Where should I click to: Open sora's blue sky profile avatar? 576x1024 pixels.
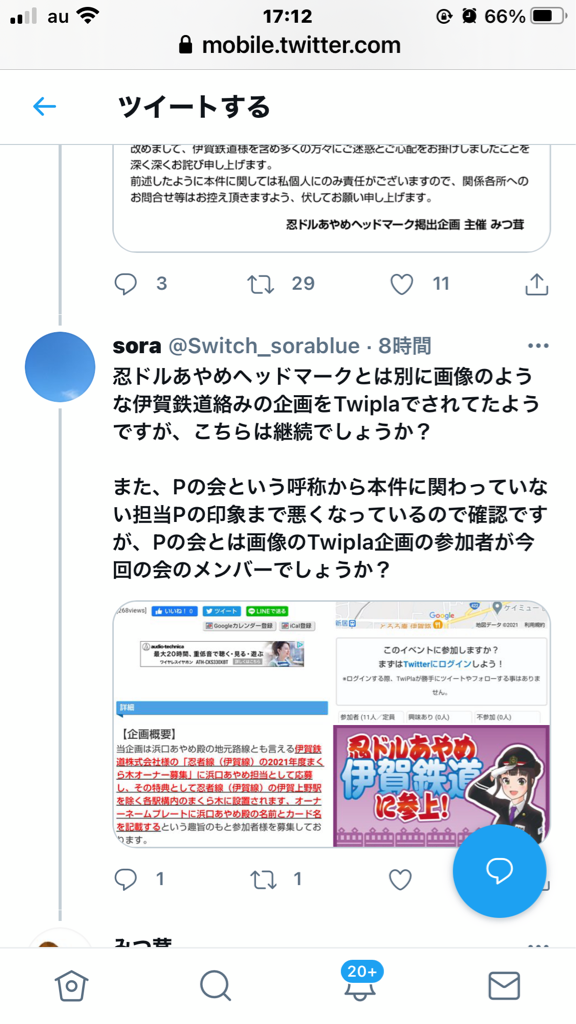tap(60, 366)
